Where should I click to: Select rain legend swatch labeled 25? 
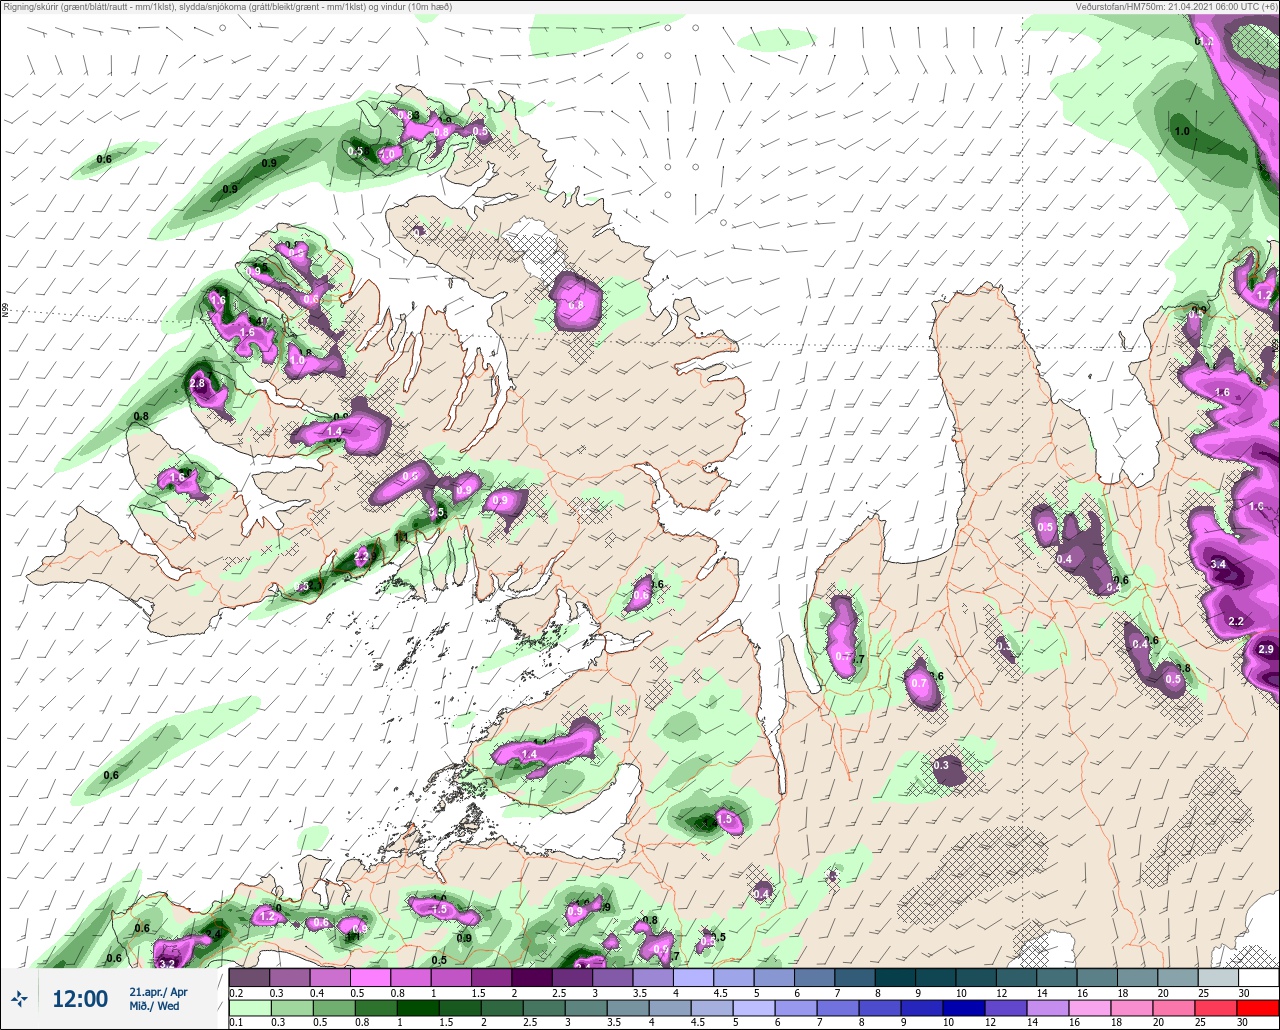1217,1007
